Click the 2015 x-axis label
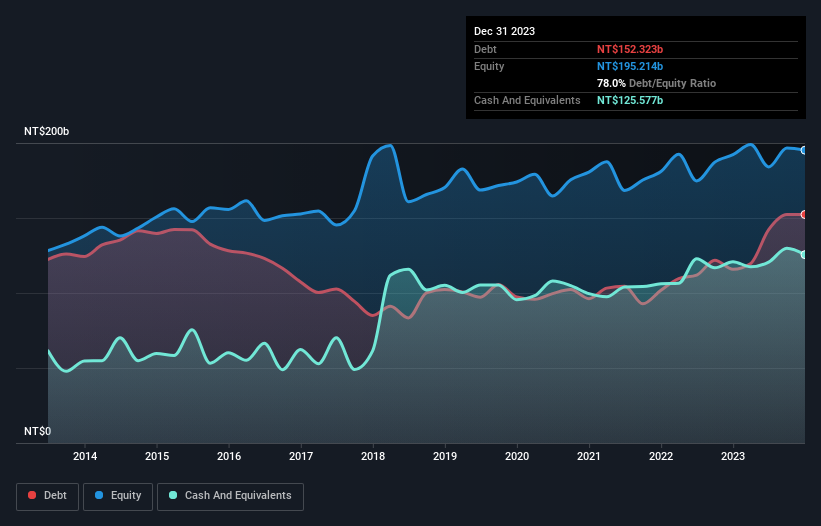The height and width of the screenshot is (526, 821). point(157,456)
